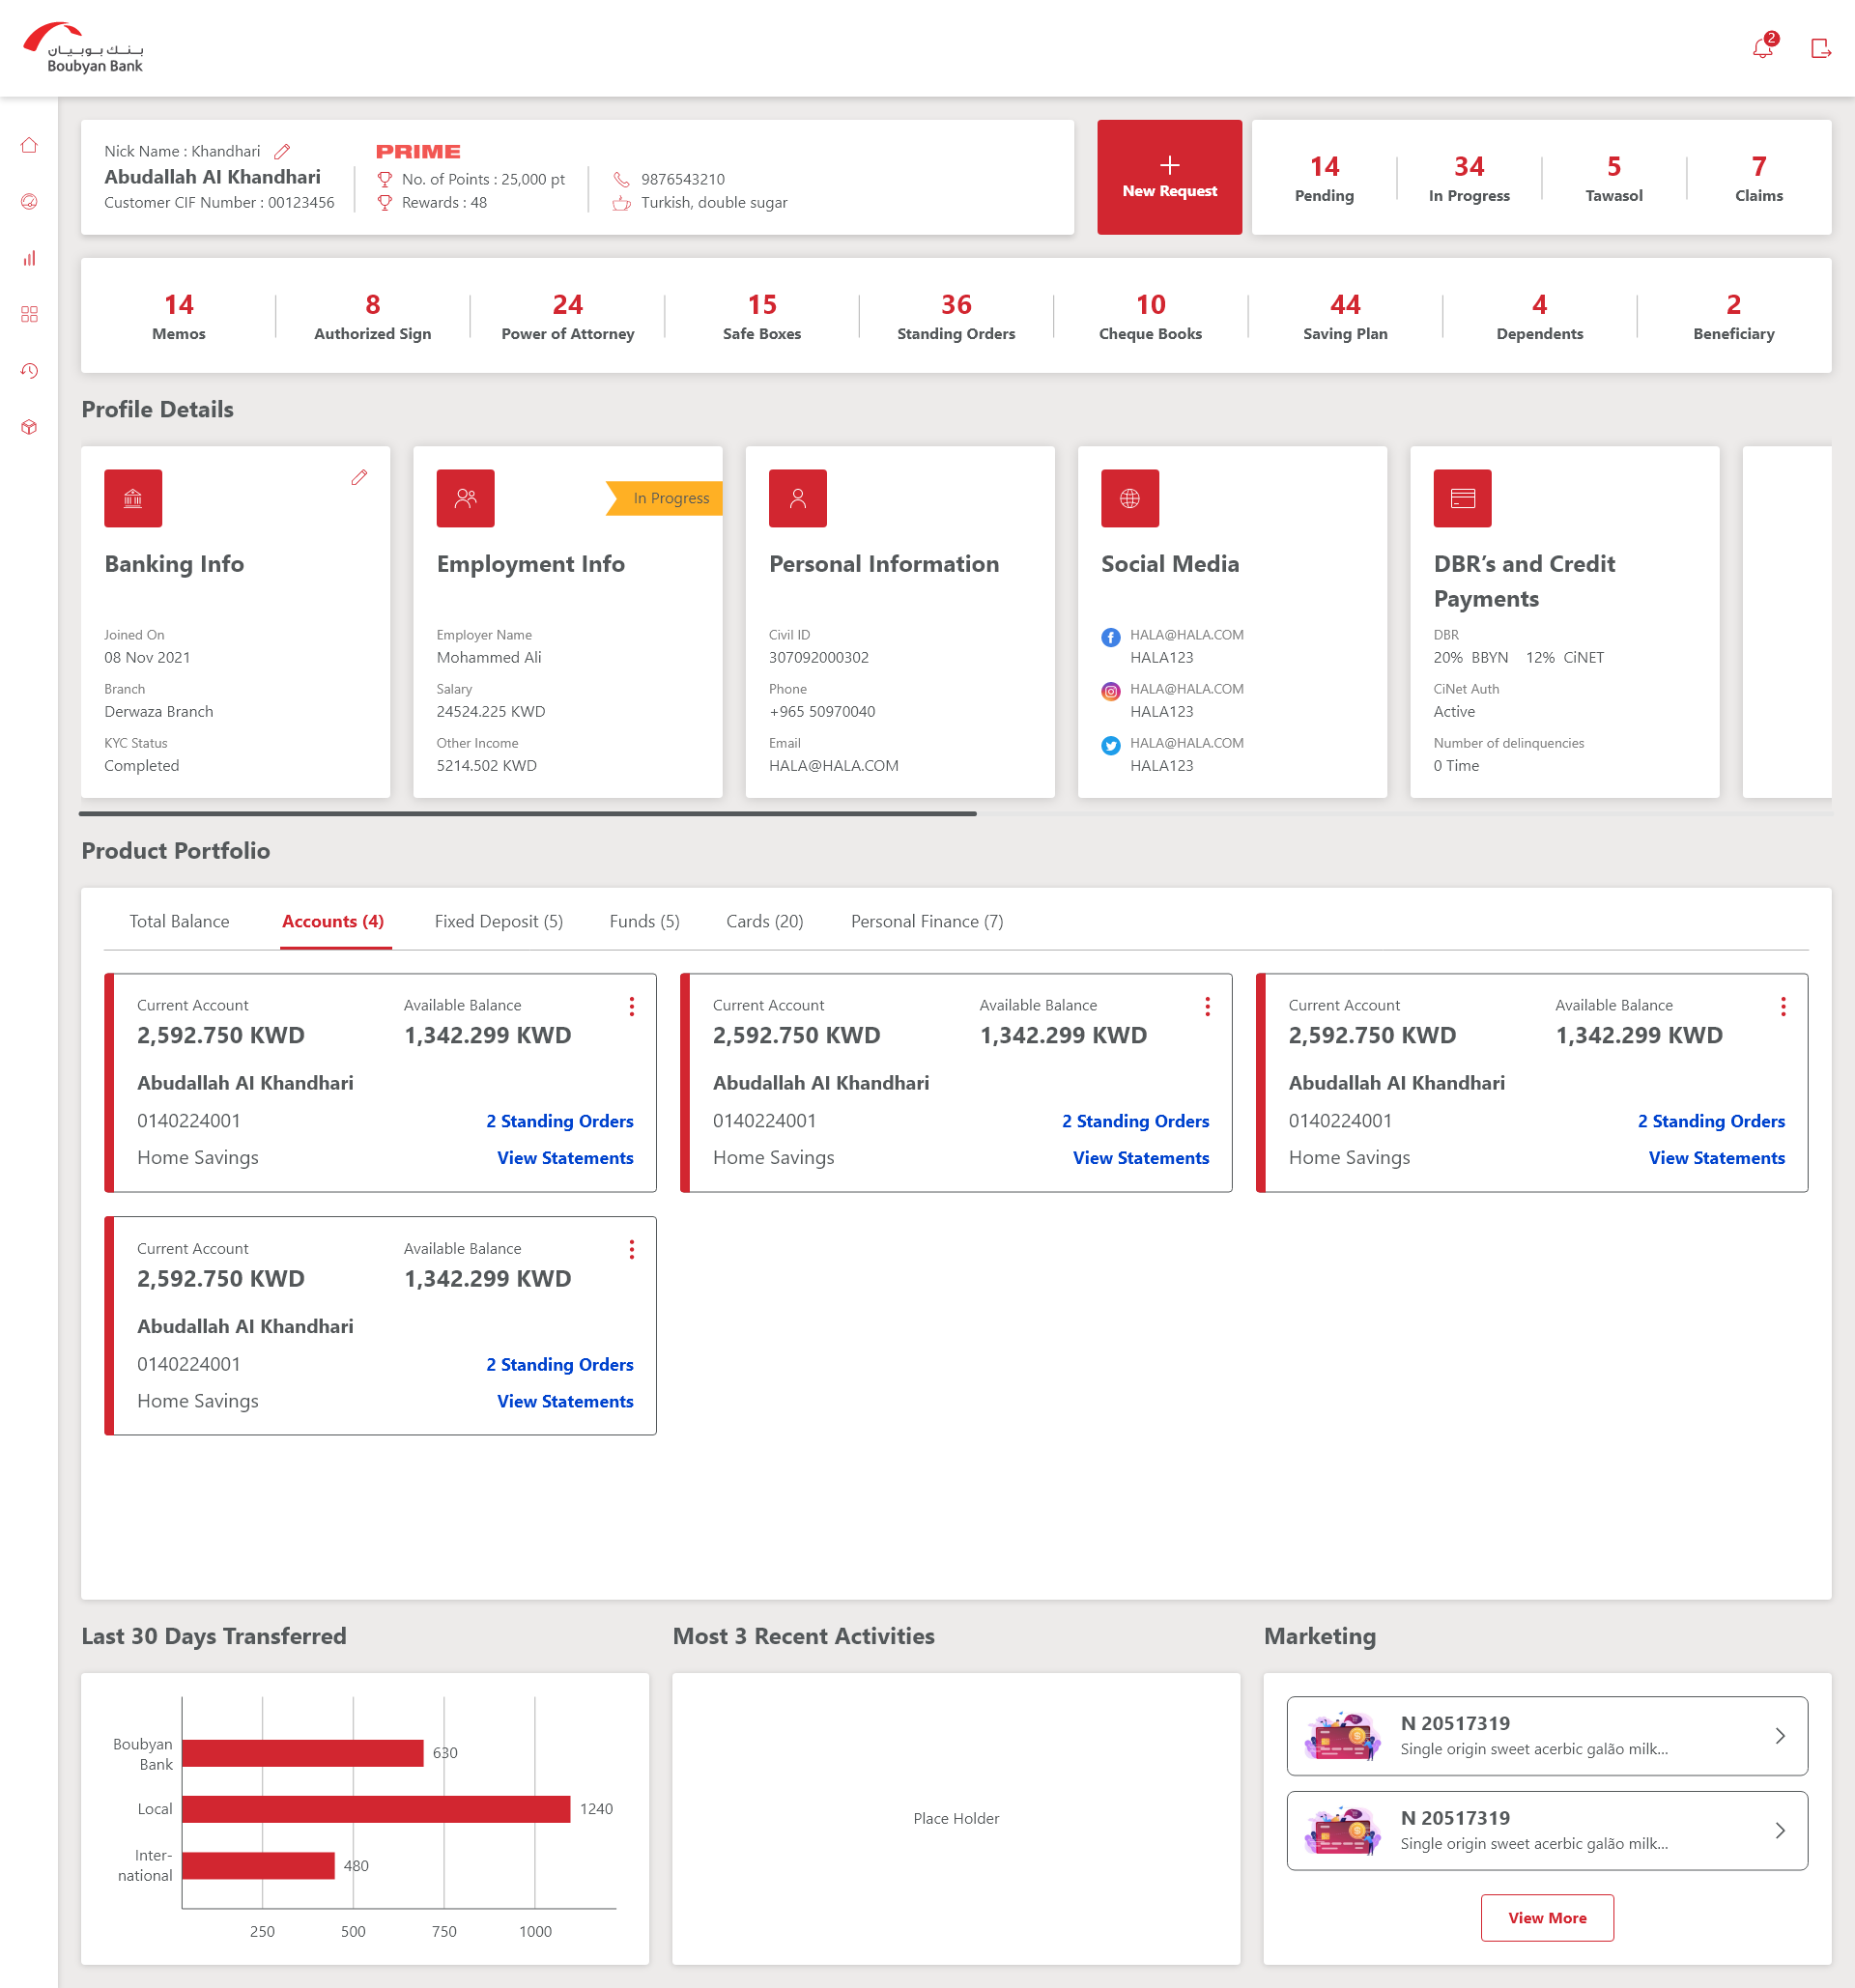The width and height of the screenshot is (1855, 1988).
Task: Open the cube icon in sidebar
Action: 29,427
